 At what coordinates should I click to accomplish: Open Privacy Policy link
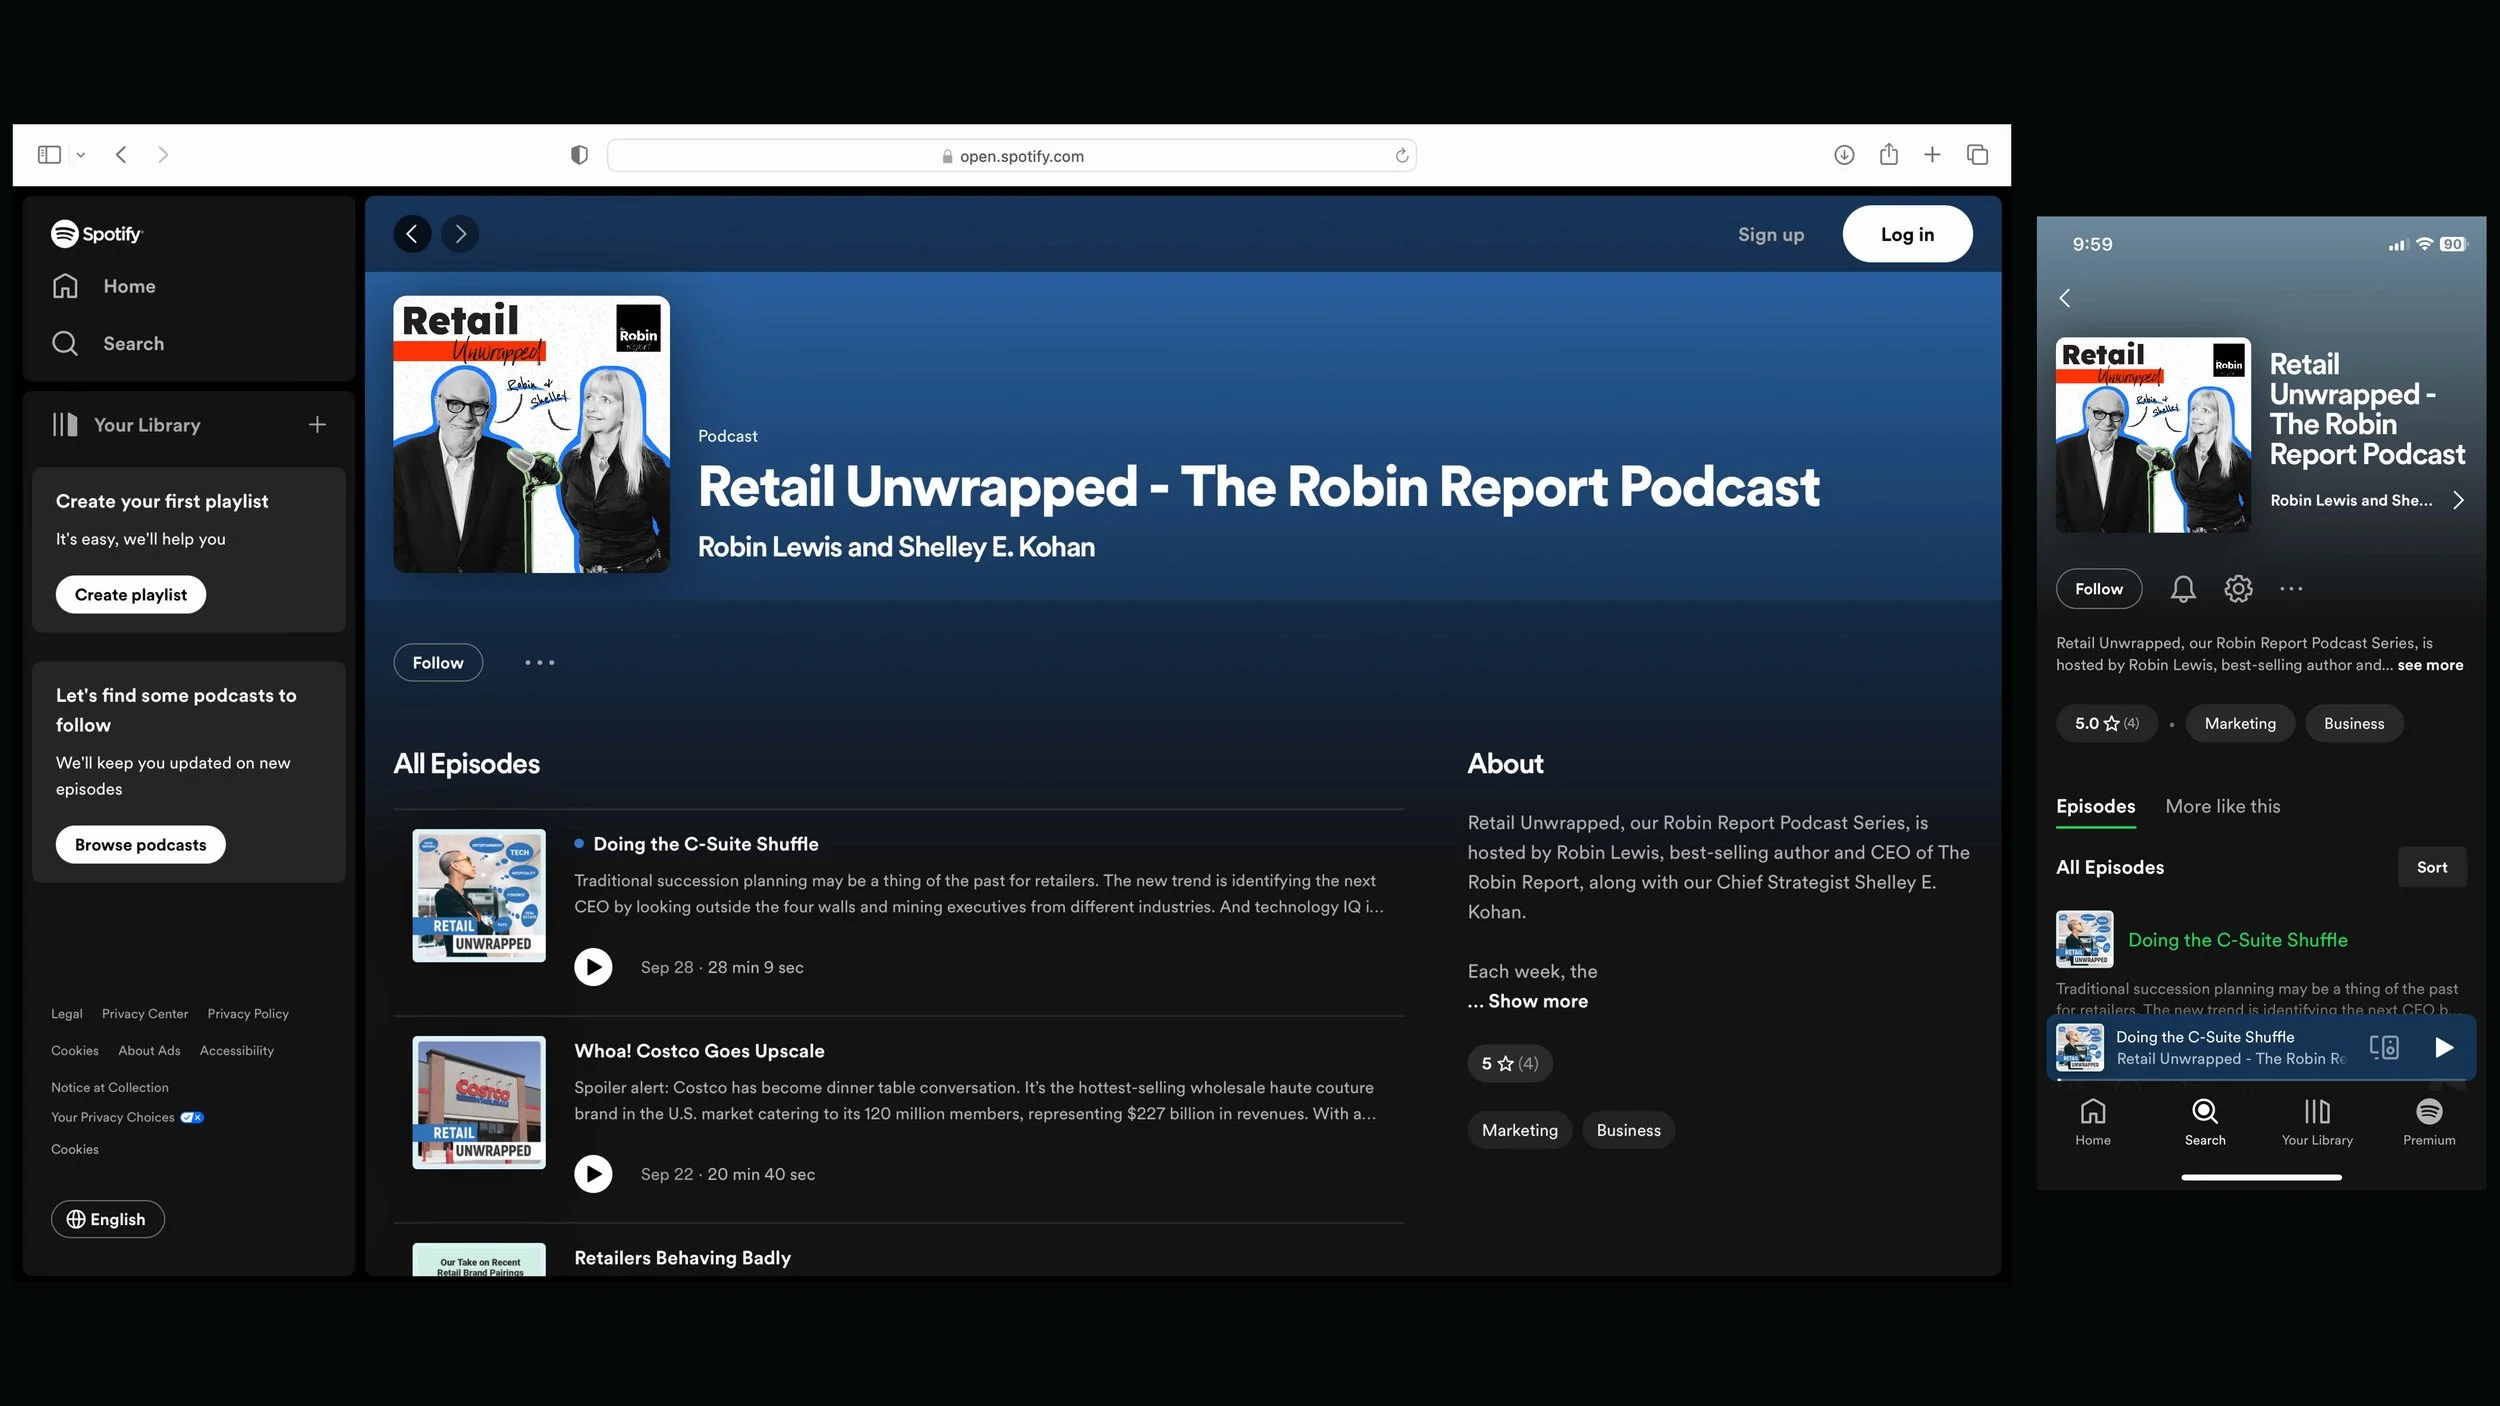click(248, 1014)
